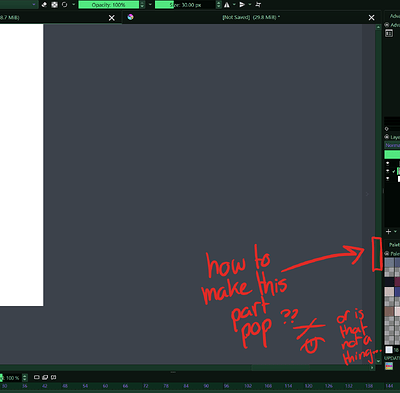Close the left document tab
The image size is (400, 393).
(x=112, y=18)
